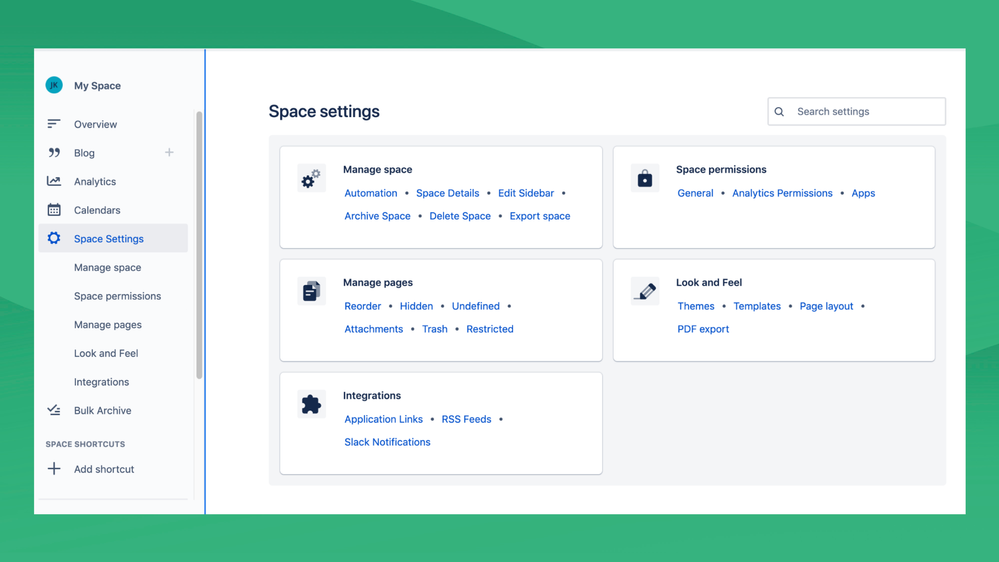Screen dimensions: 999x562
Task: Click the Analytics chart icon
Action: pyautogui.click(x=54, y=181)
